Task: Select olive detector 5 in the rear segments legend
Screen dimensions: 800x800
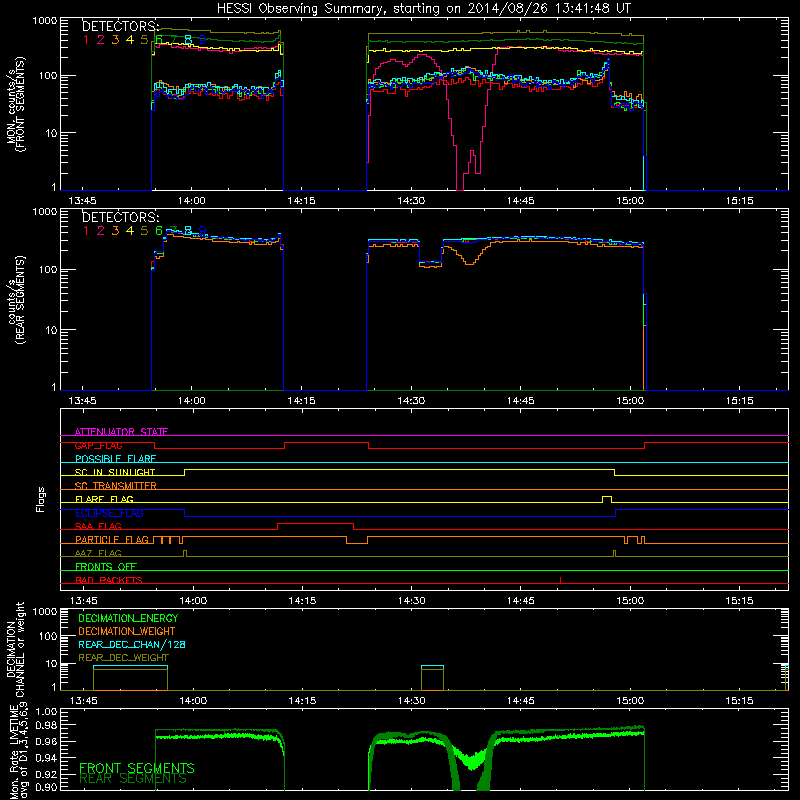Action: tap(144, 231)
